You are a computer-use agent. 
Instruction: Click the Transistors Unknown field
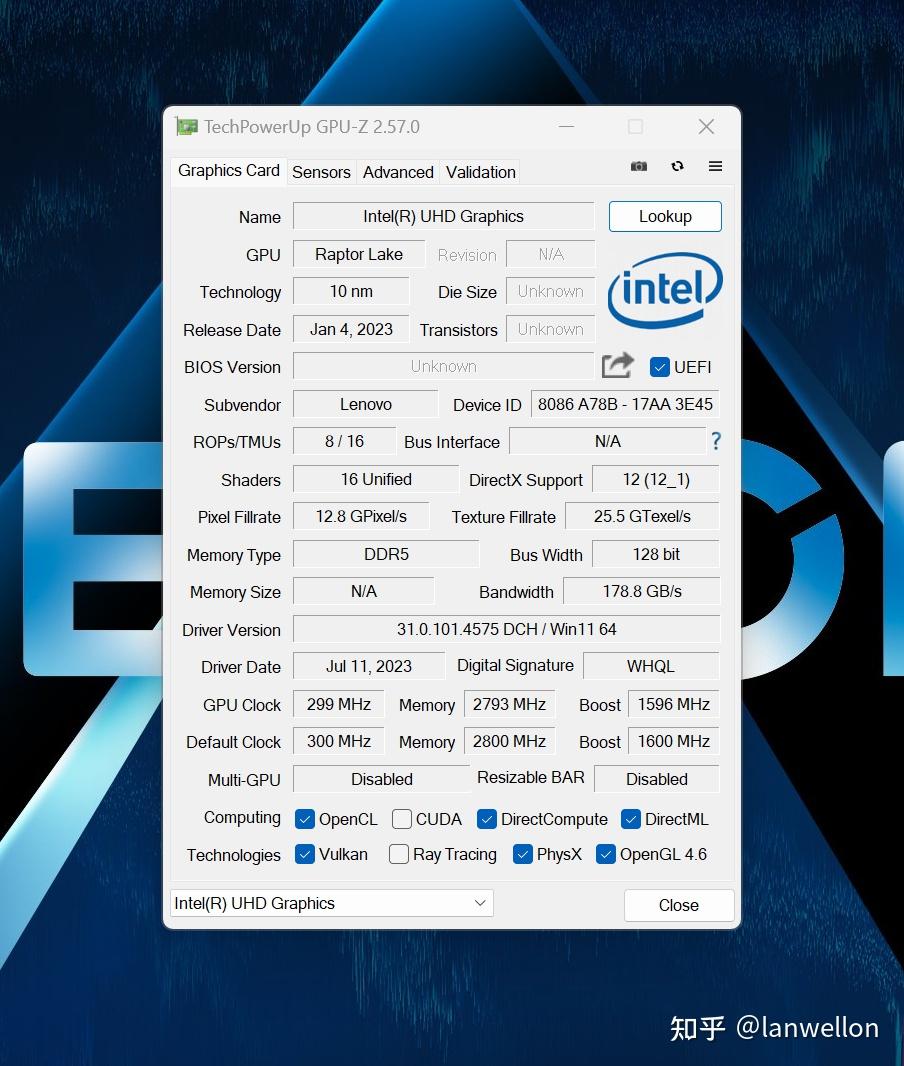click(551, 329)
